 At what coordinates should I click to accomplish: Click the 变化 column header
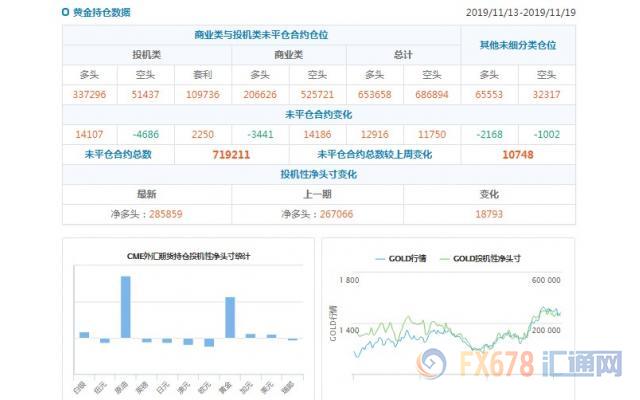(489, 194)
